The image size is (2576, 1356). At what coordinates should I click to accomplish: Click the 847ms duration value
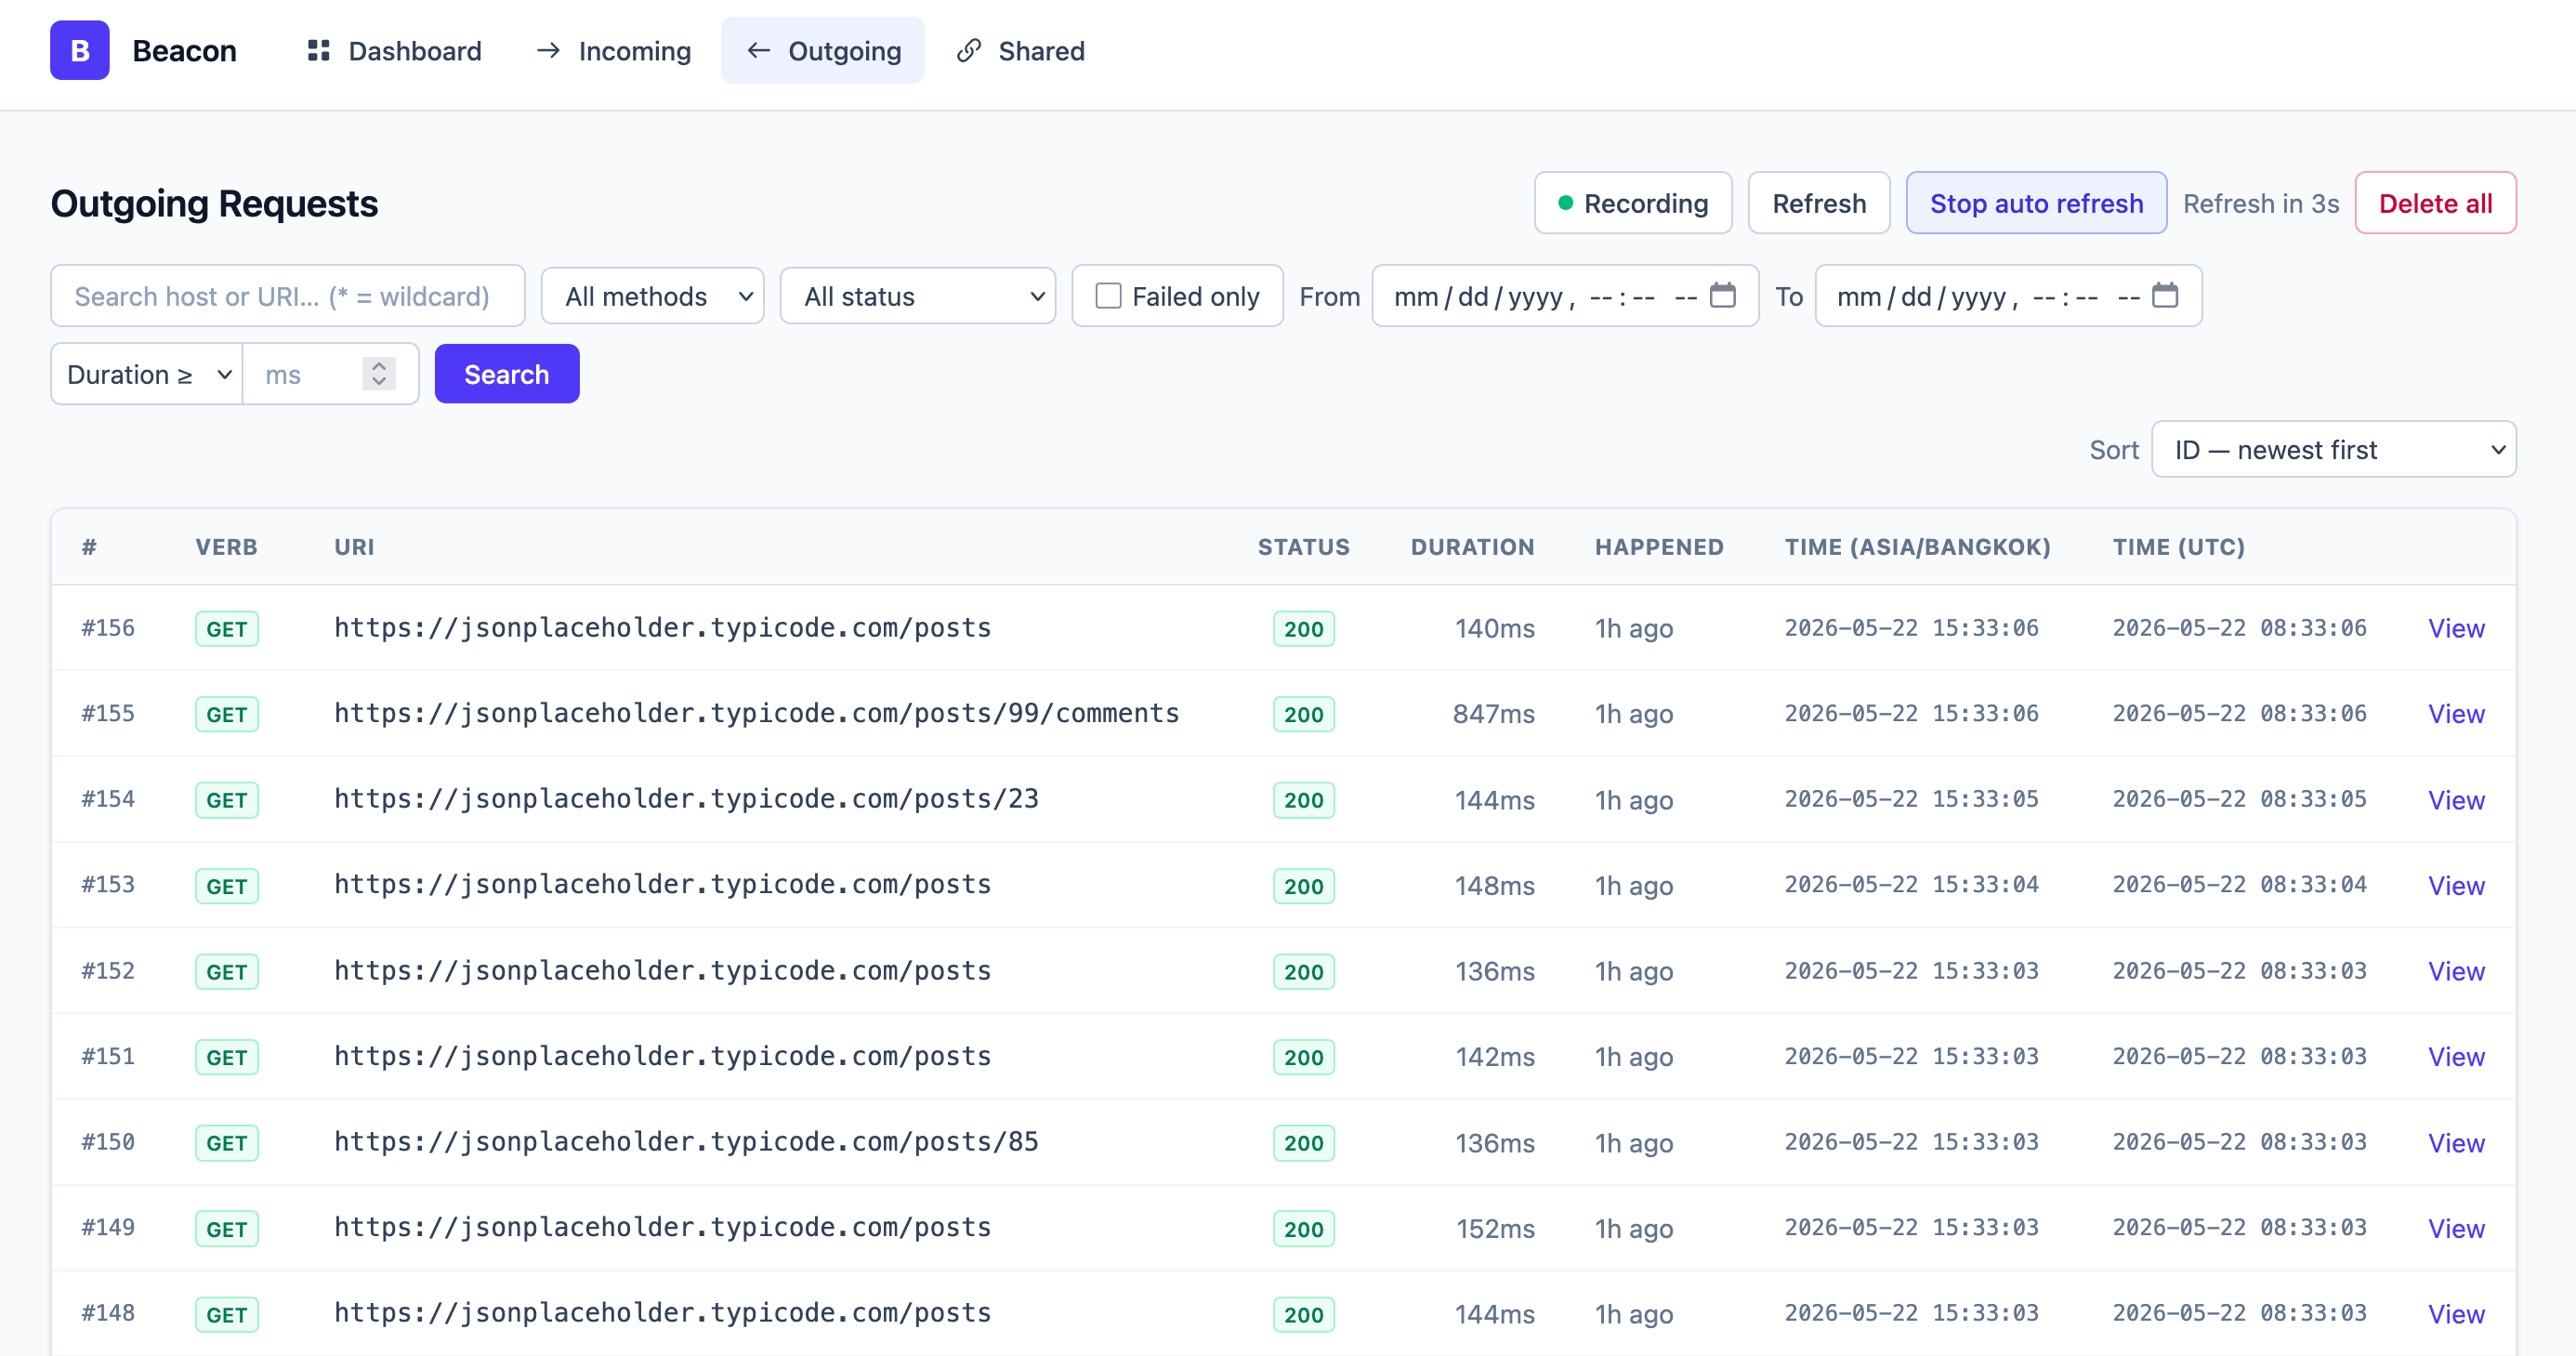point(1493,714)
